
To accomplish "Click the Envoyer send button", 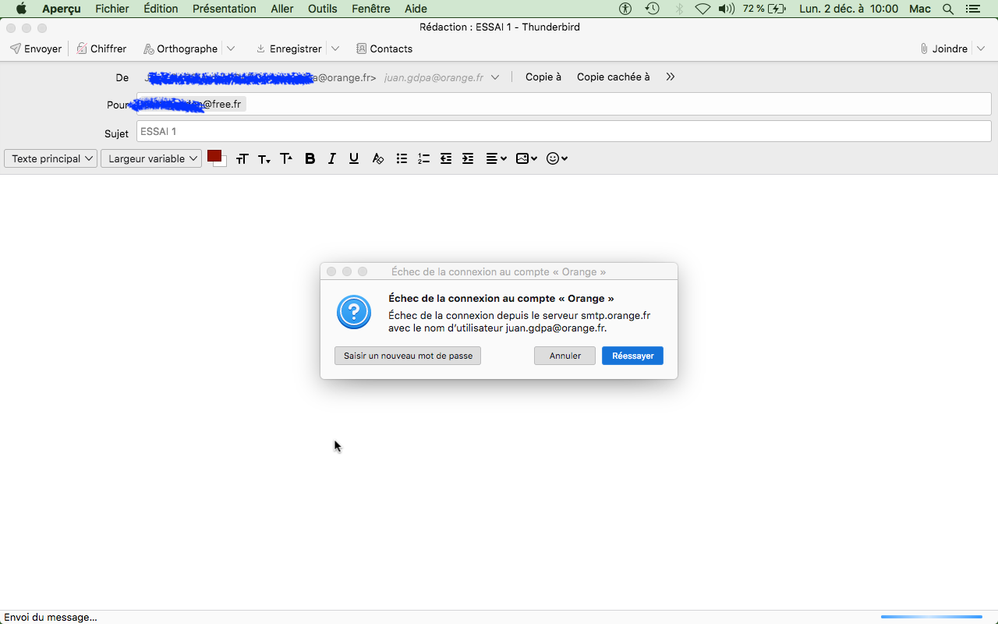I will 36,48.
